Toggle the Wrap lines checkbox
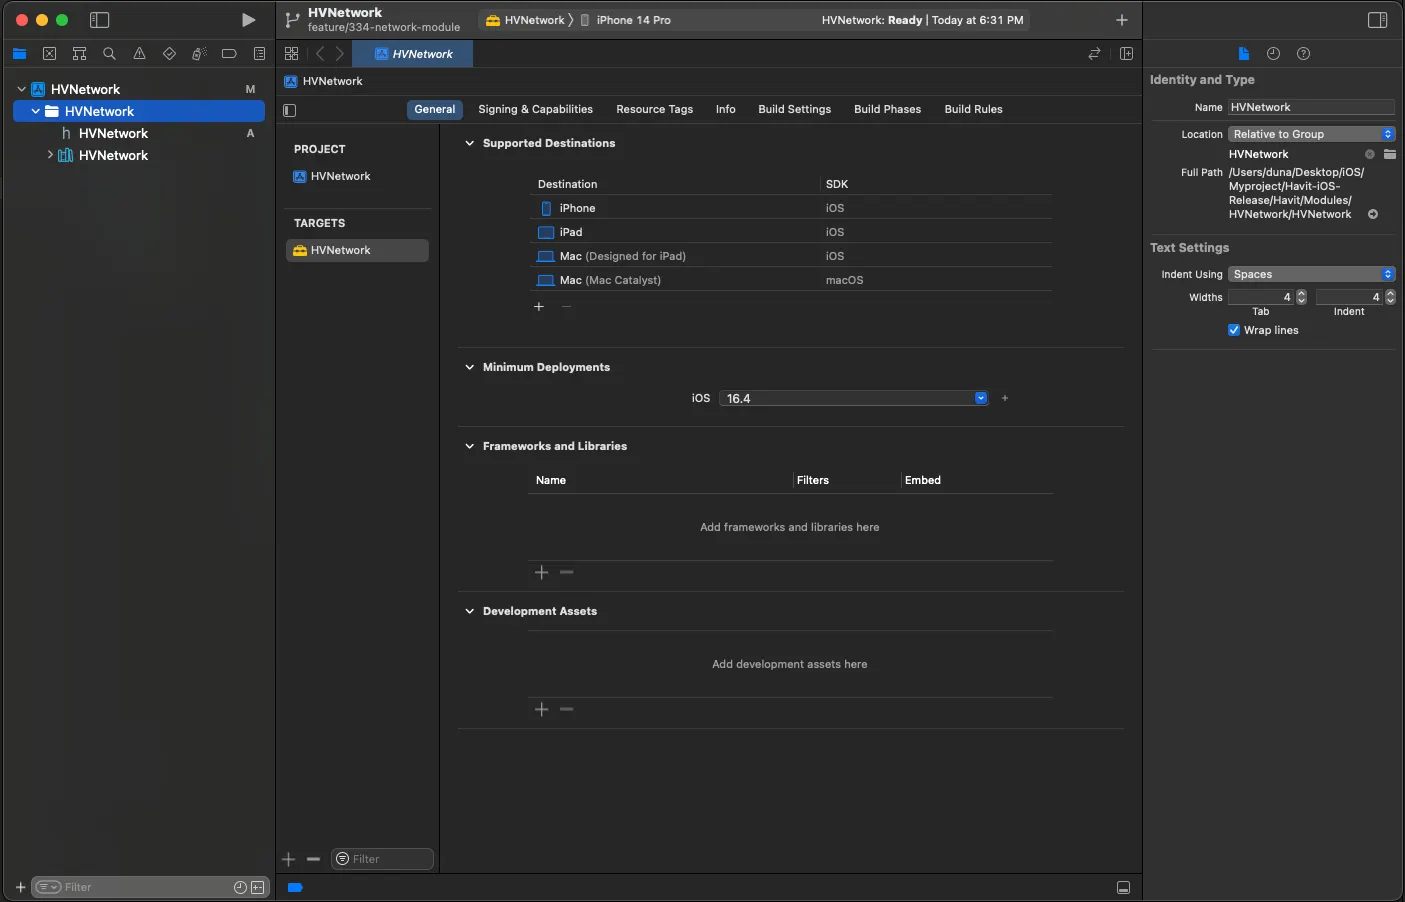 [1234, 330]
